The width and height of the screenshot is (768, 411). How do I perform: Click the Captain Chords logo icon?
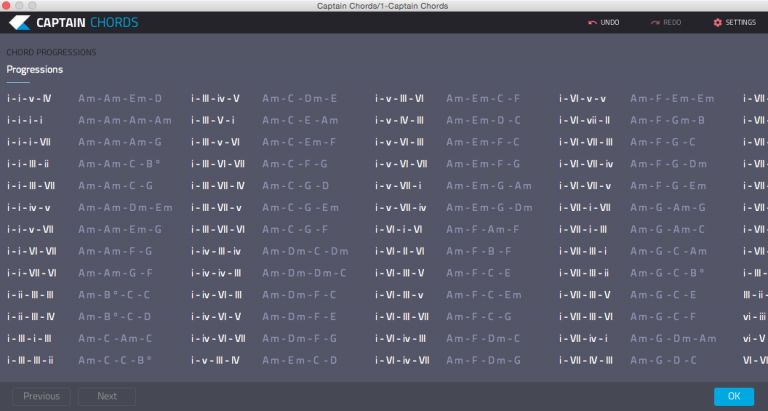20,23
